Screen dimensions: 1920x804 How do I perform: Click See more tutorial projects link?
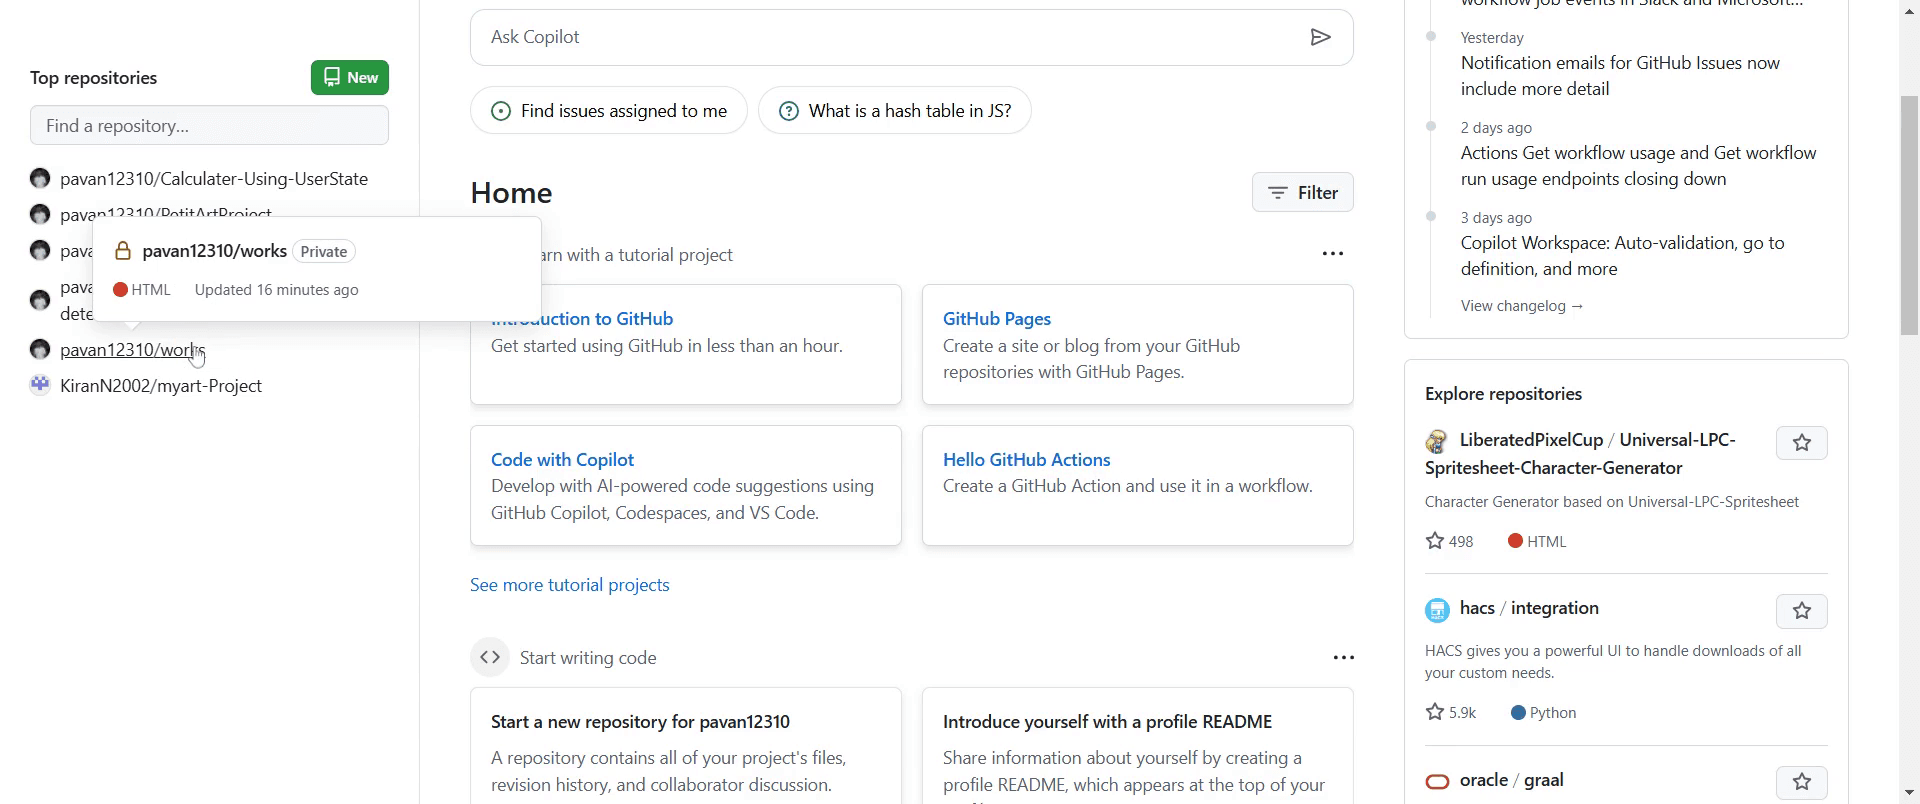pos(570,585)
